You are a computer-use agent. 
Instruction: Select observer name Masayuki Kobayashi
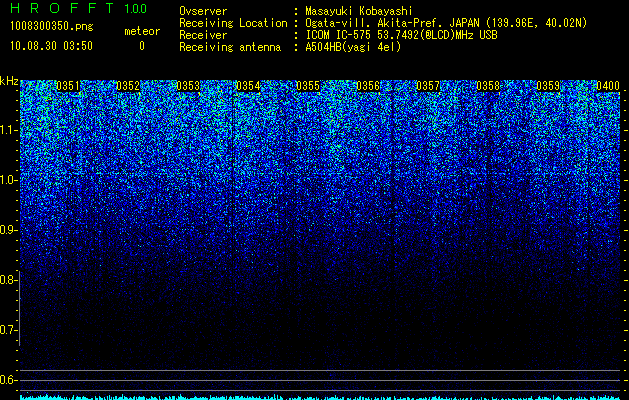coord(359,11)
